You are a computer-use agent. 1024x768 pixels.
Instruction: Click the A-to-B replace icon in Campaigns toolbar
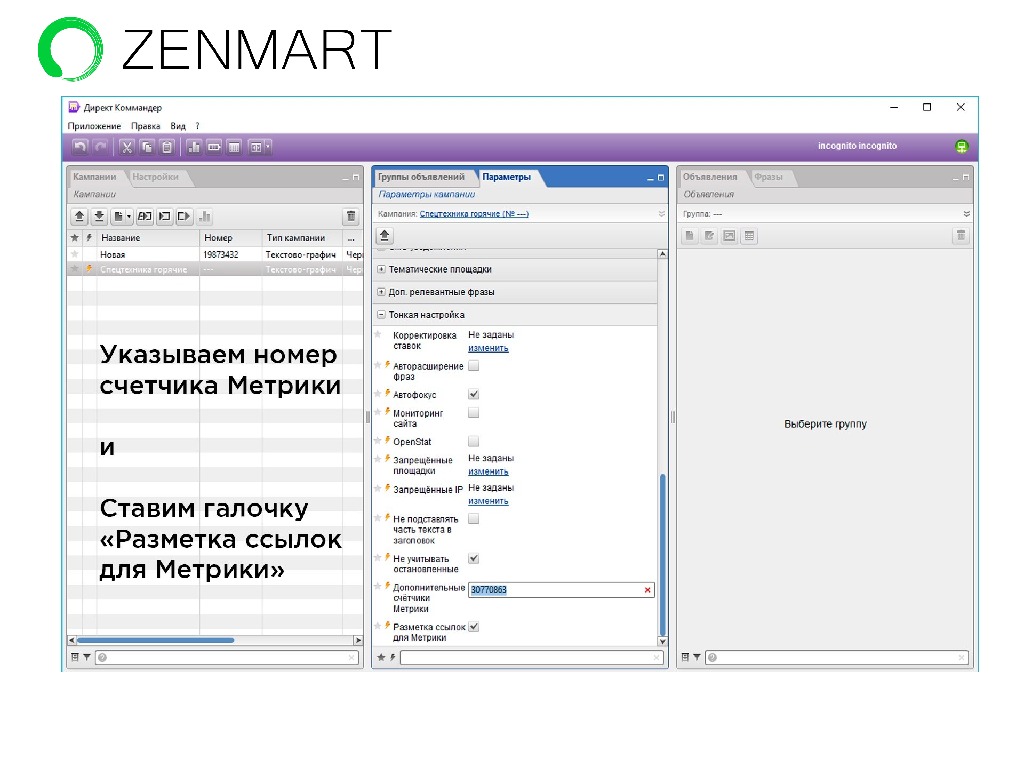[x=145, y=216]
